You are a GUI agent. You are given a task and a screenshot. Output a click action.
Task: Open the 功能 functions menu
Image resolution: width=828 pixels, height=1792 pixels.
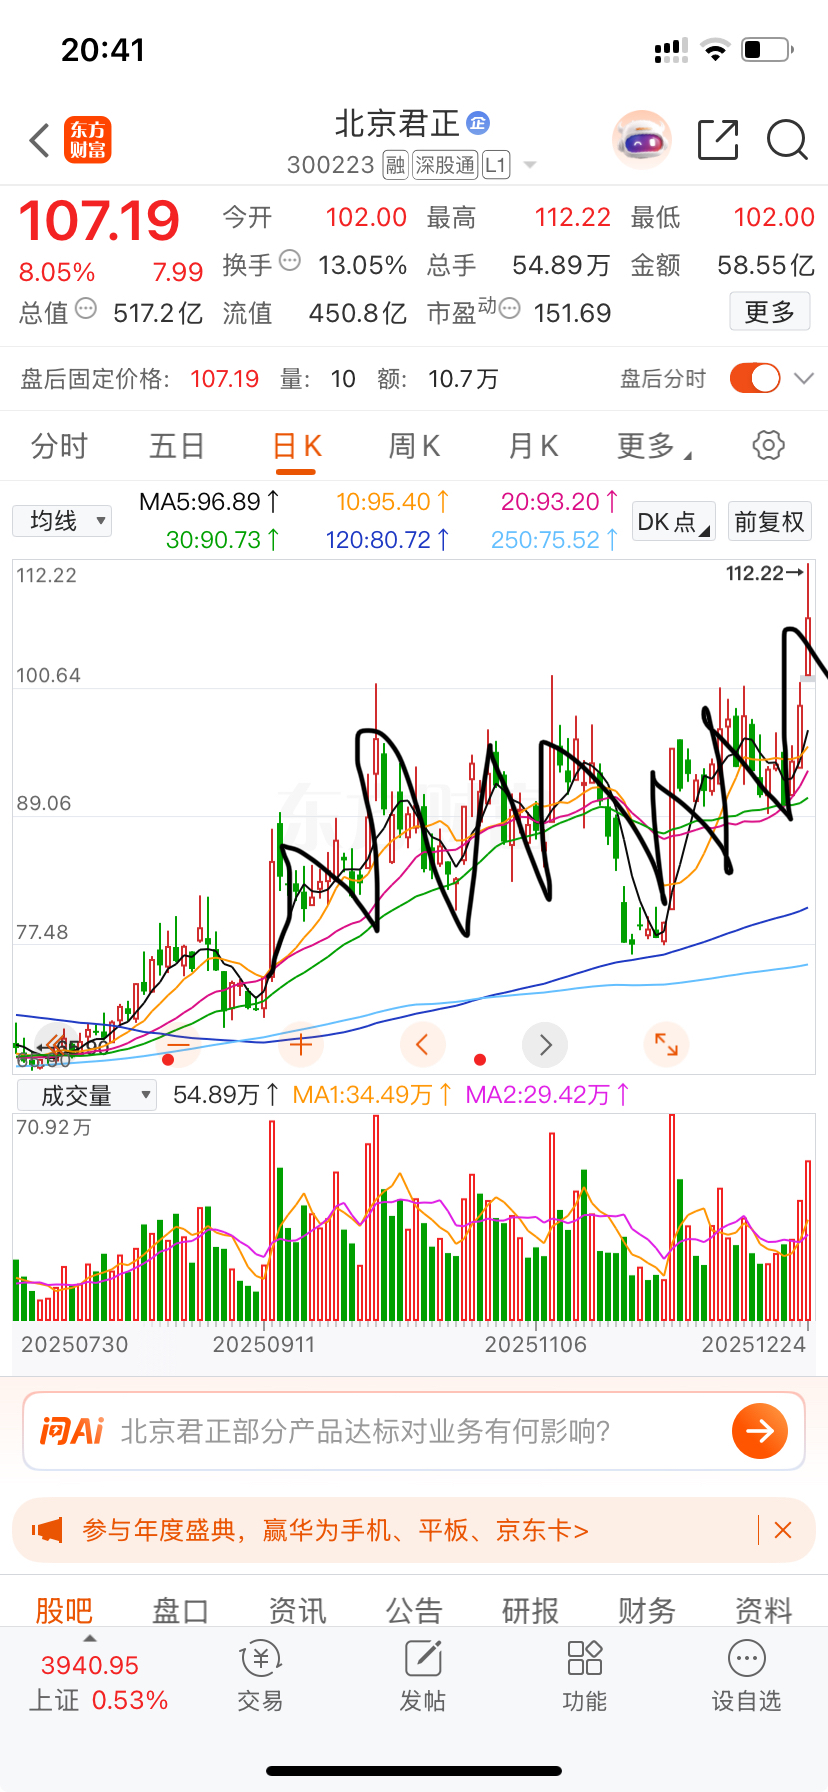click(x=584, y=1677)
